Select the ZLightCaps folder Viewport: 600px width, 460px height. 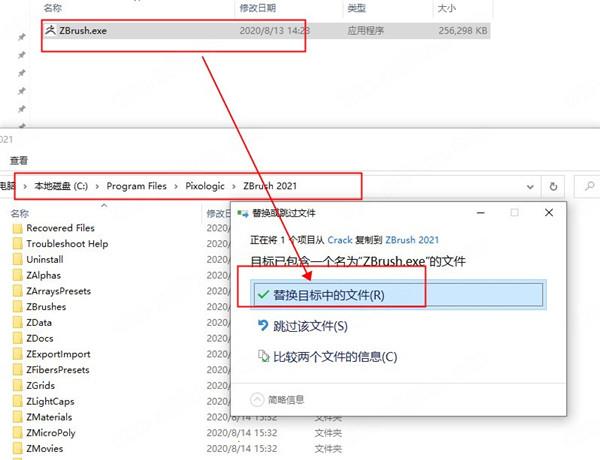pos(51,401)
